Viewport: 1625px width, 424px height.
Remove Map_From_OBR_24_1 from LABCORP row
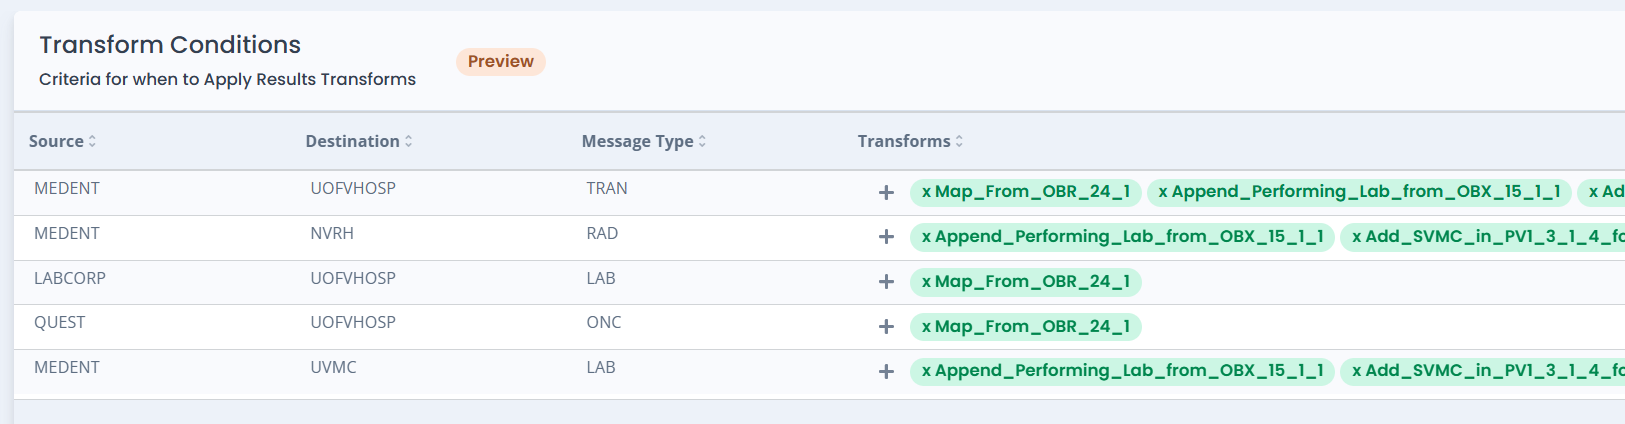(x=926, y=282)
